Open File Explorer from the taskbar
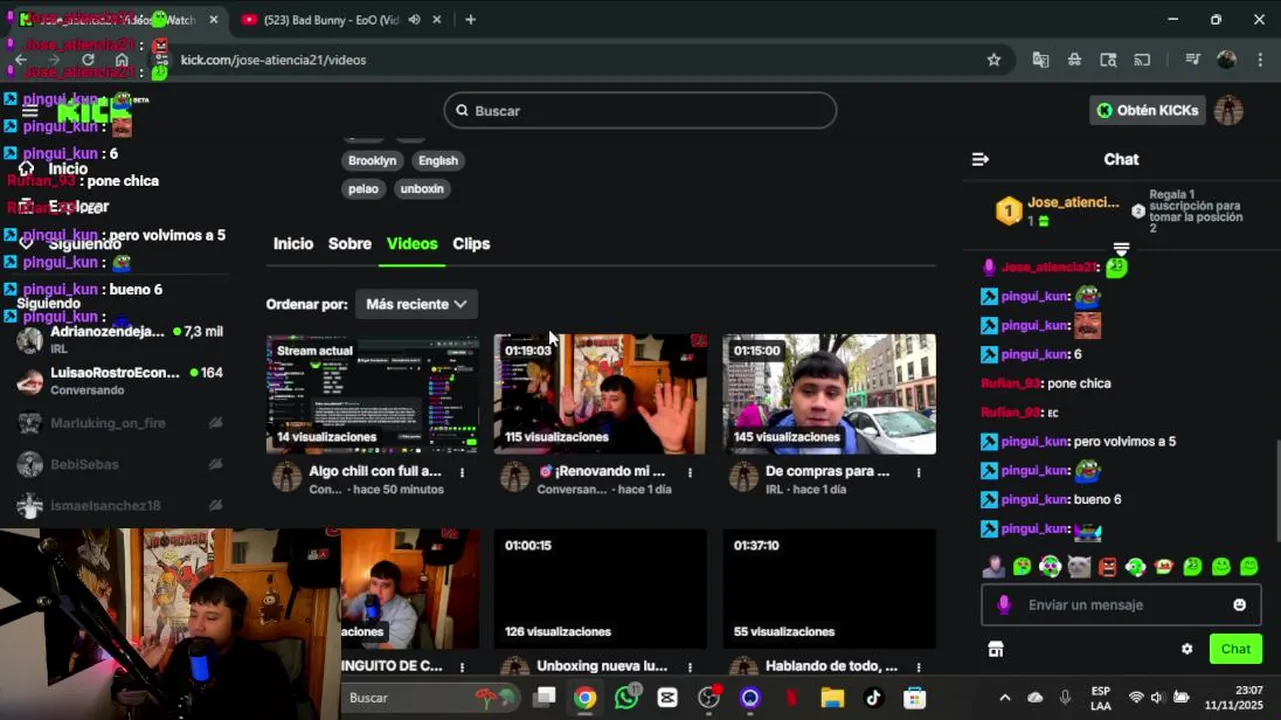Viewport: 1281px width, 720px height. pyautogui.click(x=832, y=698)
